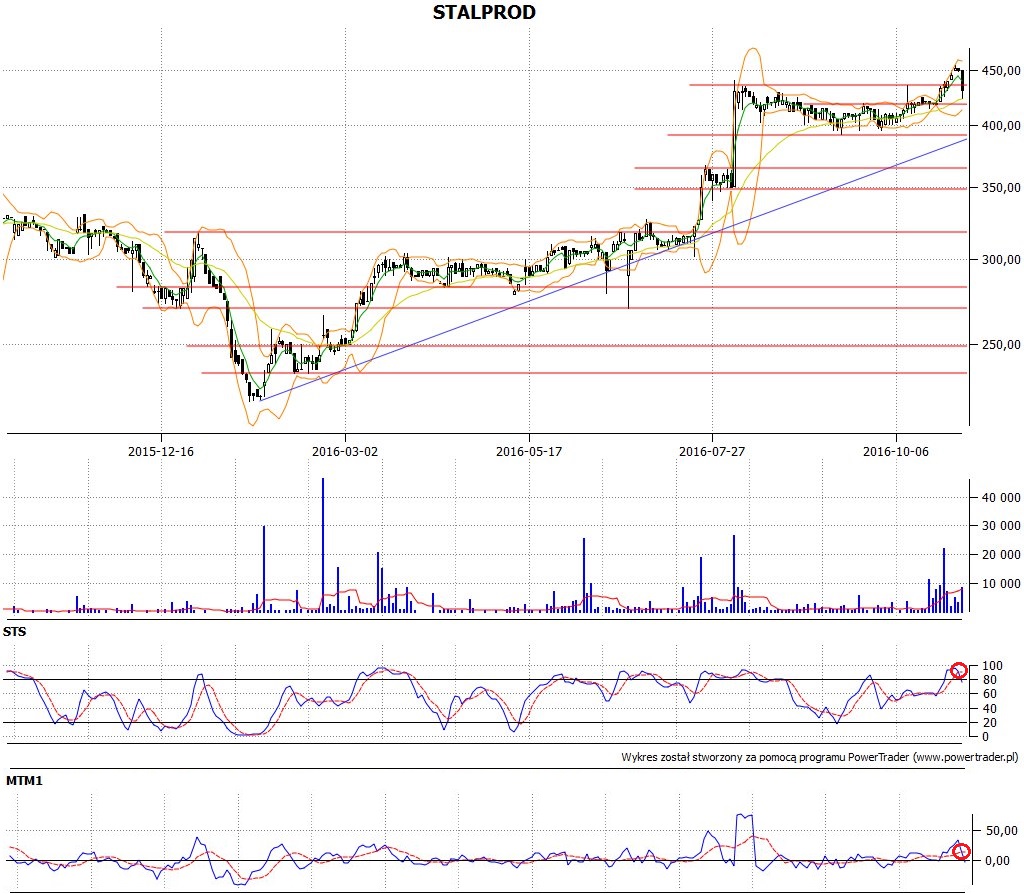This screenshot has height=894, width=1024.
Task: Click the STS 40 level label
Action: (989, 709)
